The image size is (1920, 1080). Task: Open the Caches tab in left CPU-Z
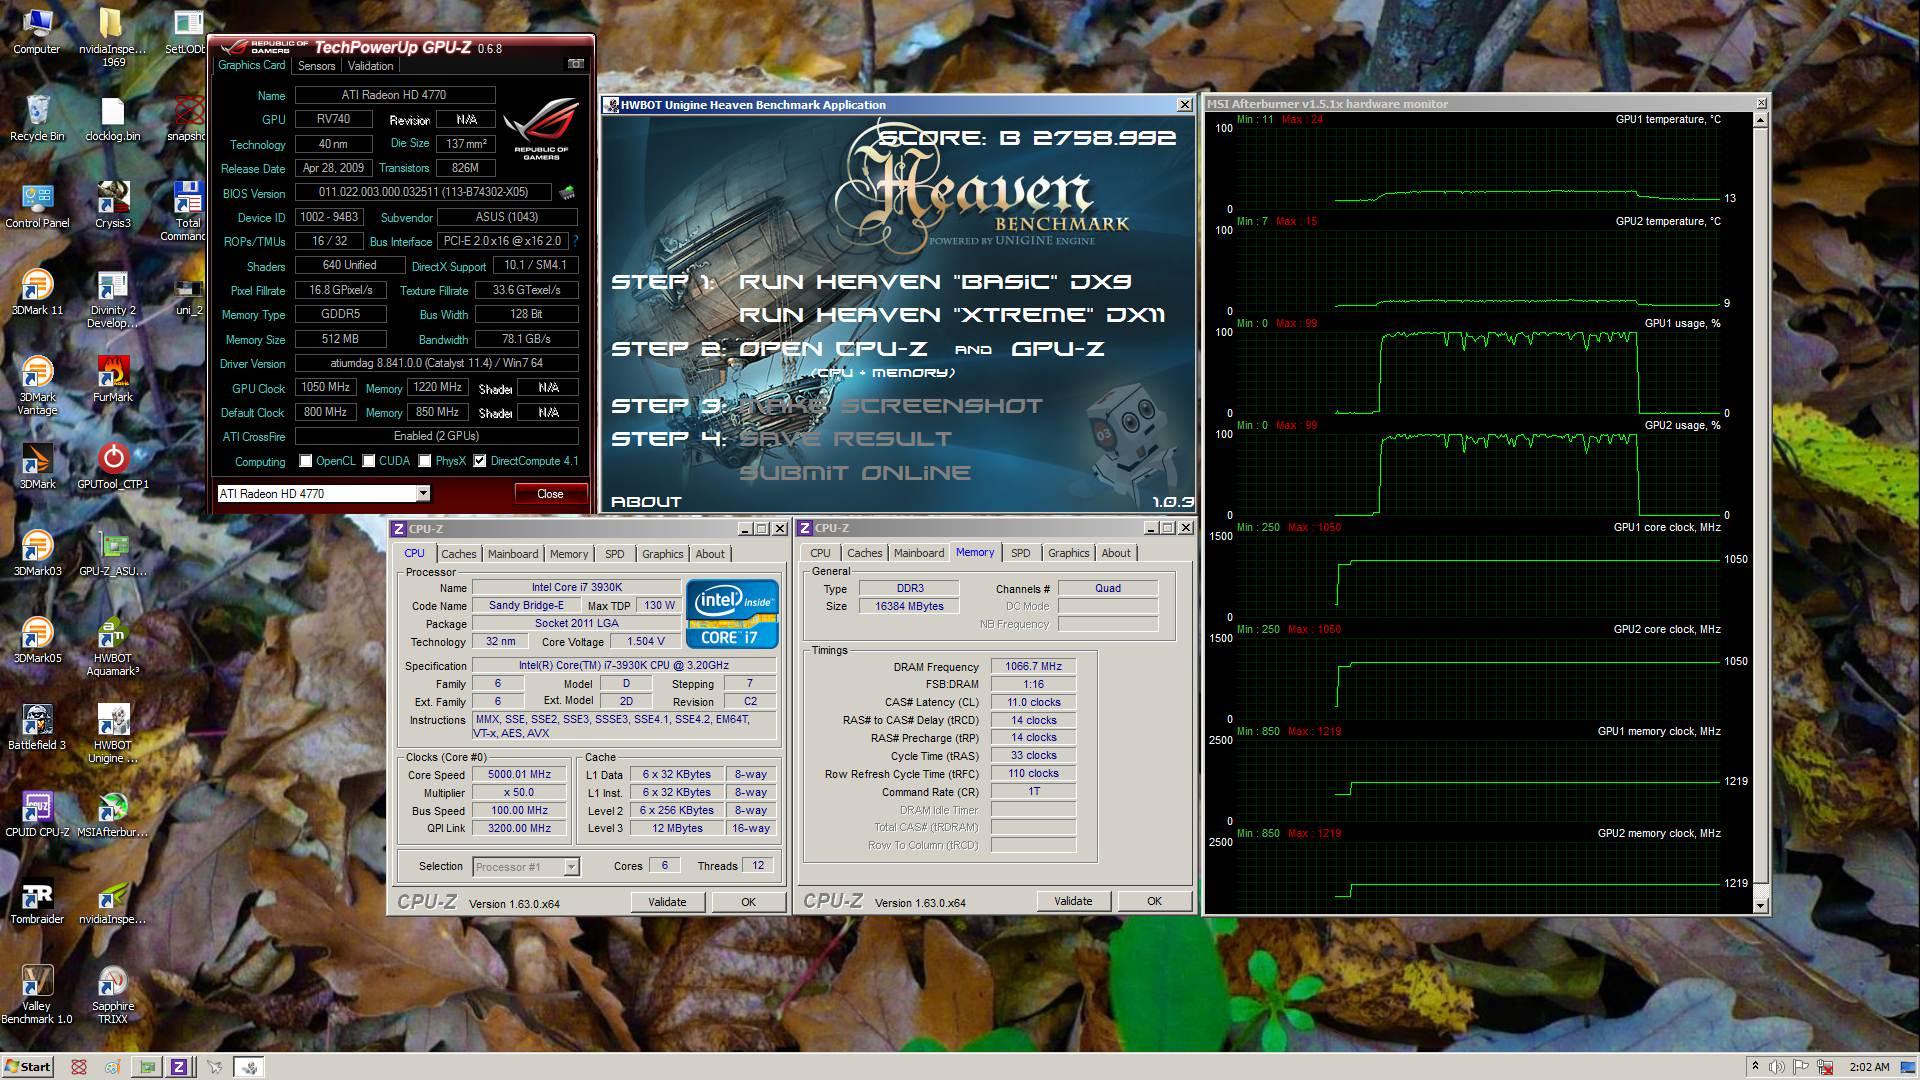tap(458, 554)
